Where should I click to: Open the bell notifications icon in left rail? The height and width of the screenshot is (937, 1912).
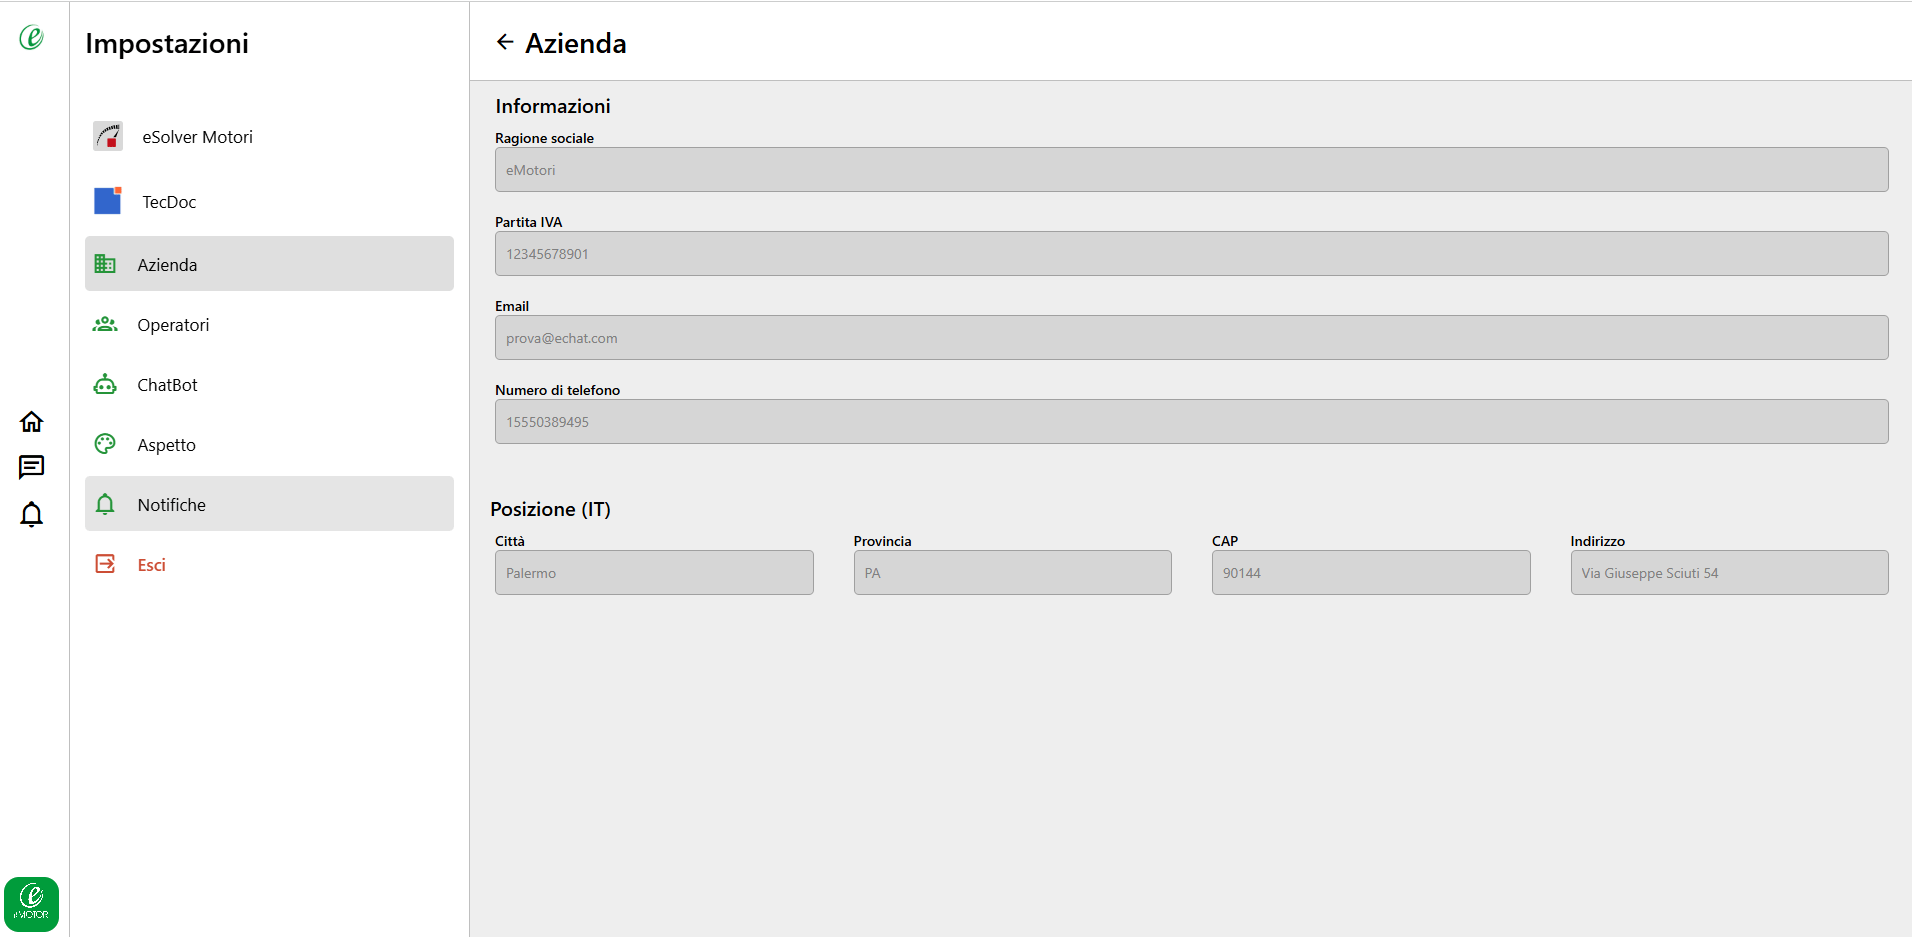coord(31,514)
